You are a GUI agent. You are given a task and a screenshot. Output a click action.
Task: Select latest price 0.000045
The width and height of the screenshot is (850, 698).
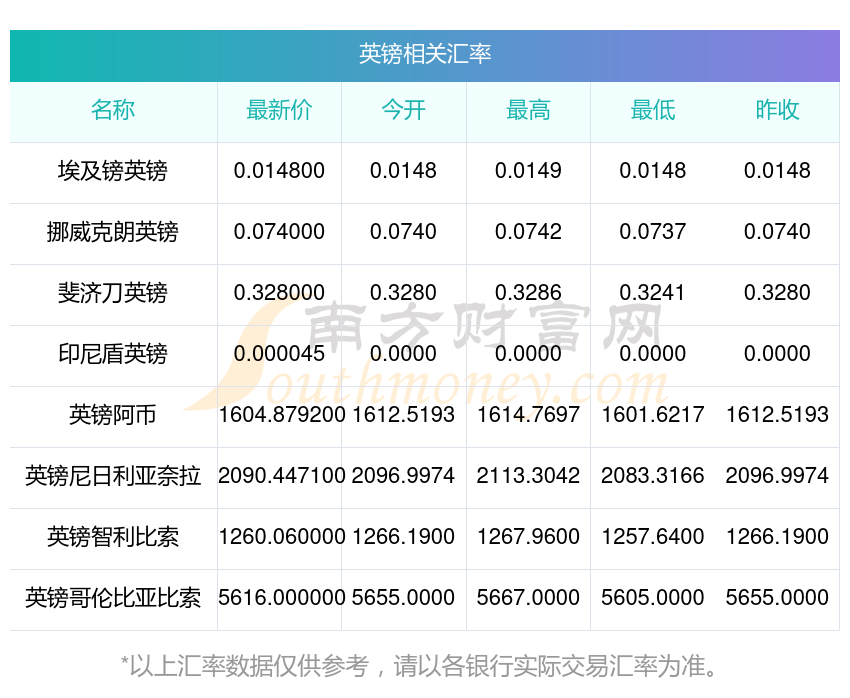(279, 354)
